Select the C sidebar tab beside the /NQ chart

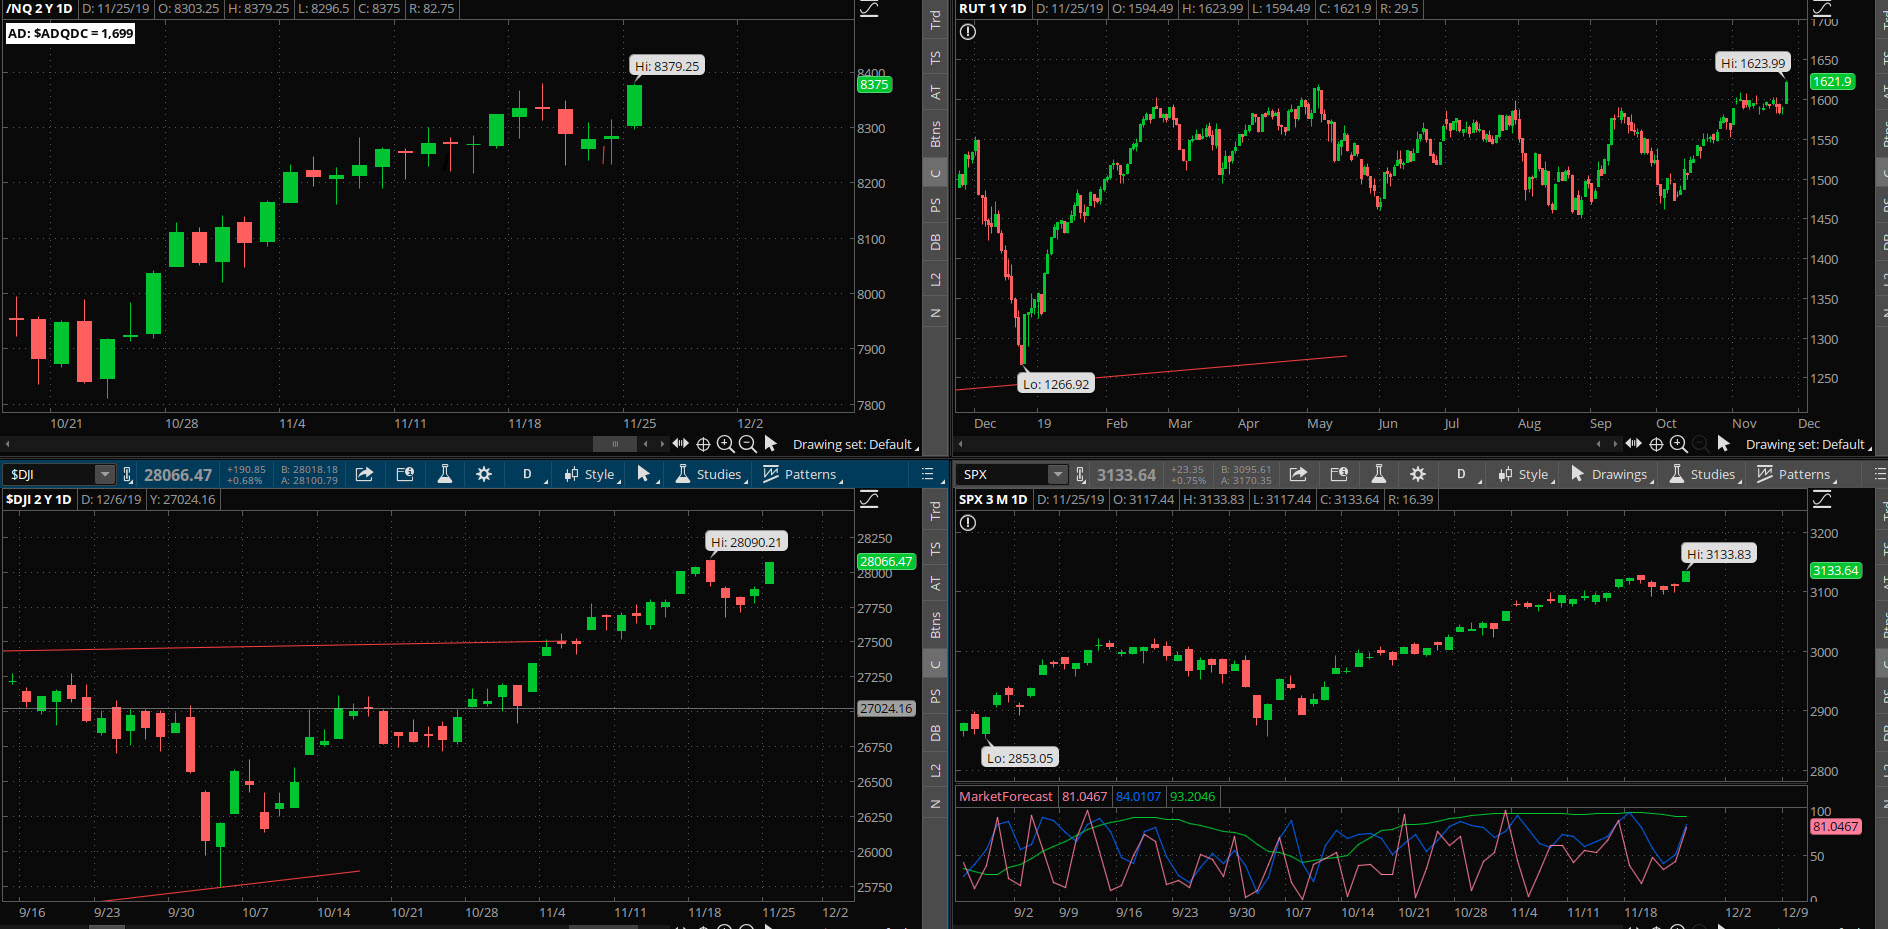coord(935,173)
